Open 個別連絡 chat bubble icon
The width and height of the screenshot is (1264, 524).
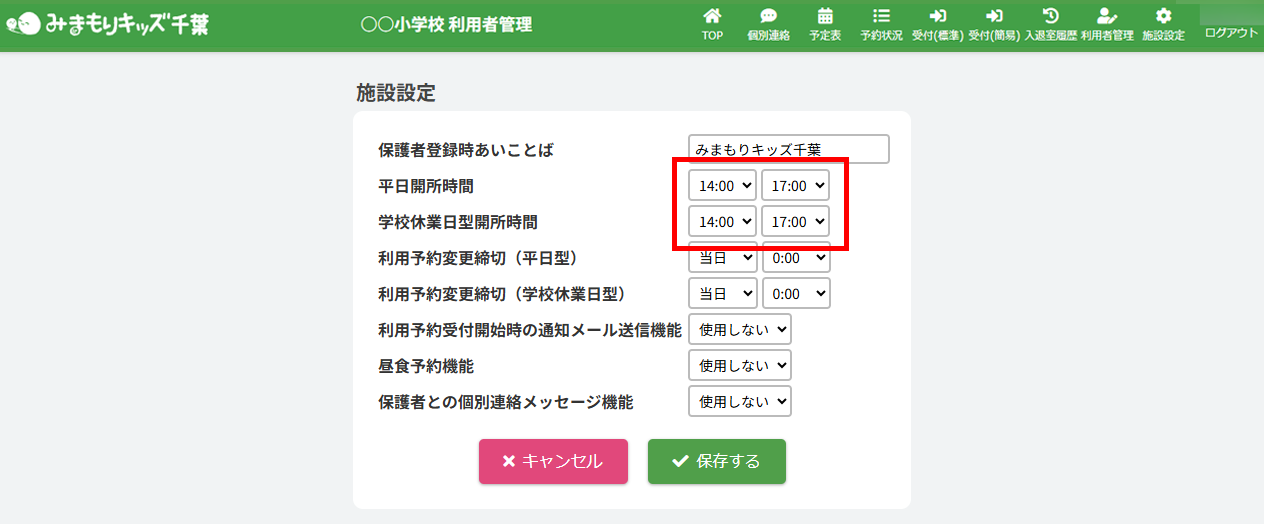point(768,17)
